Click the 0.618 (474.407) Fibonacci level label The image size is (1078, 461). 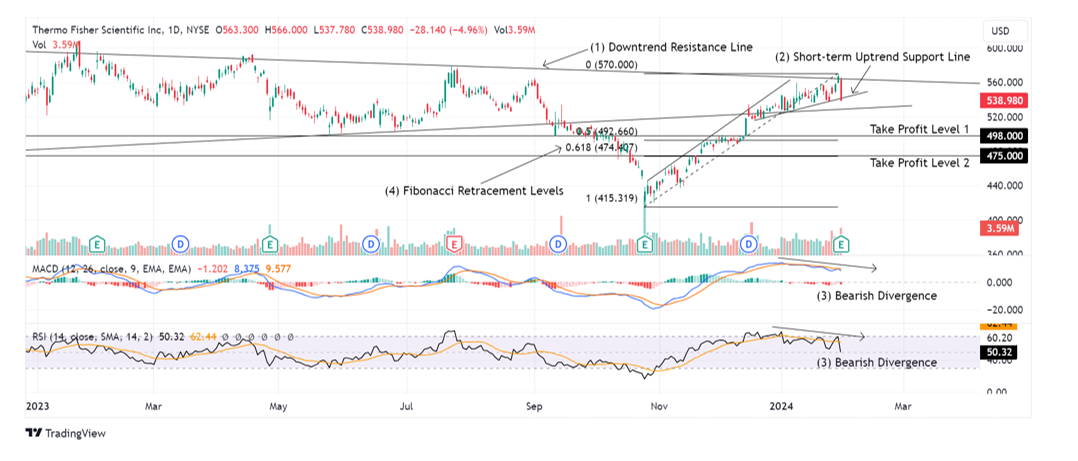click(x=602, y=148)
